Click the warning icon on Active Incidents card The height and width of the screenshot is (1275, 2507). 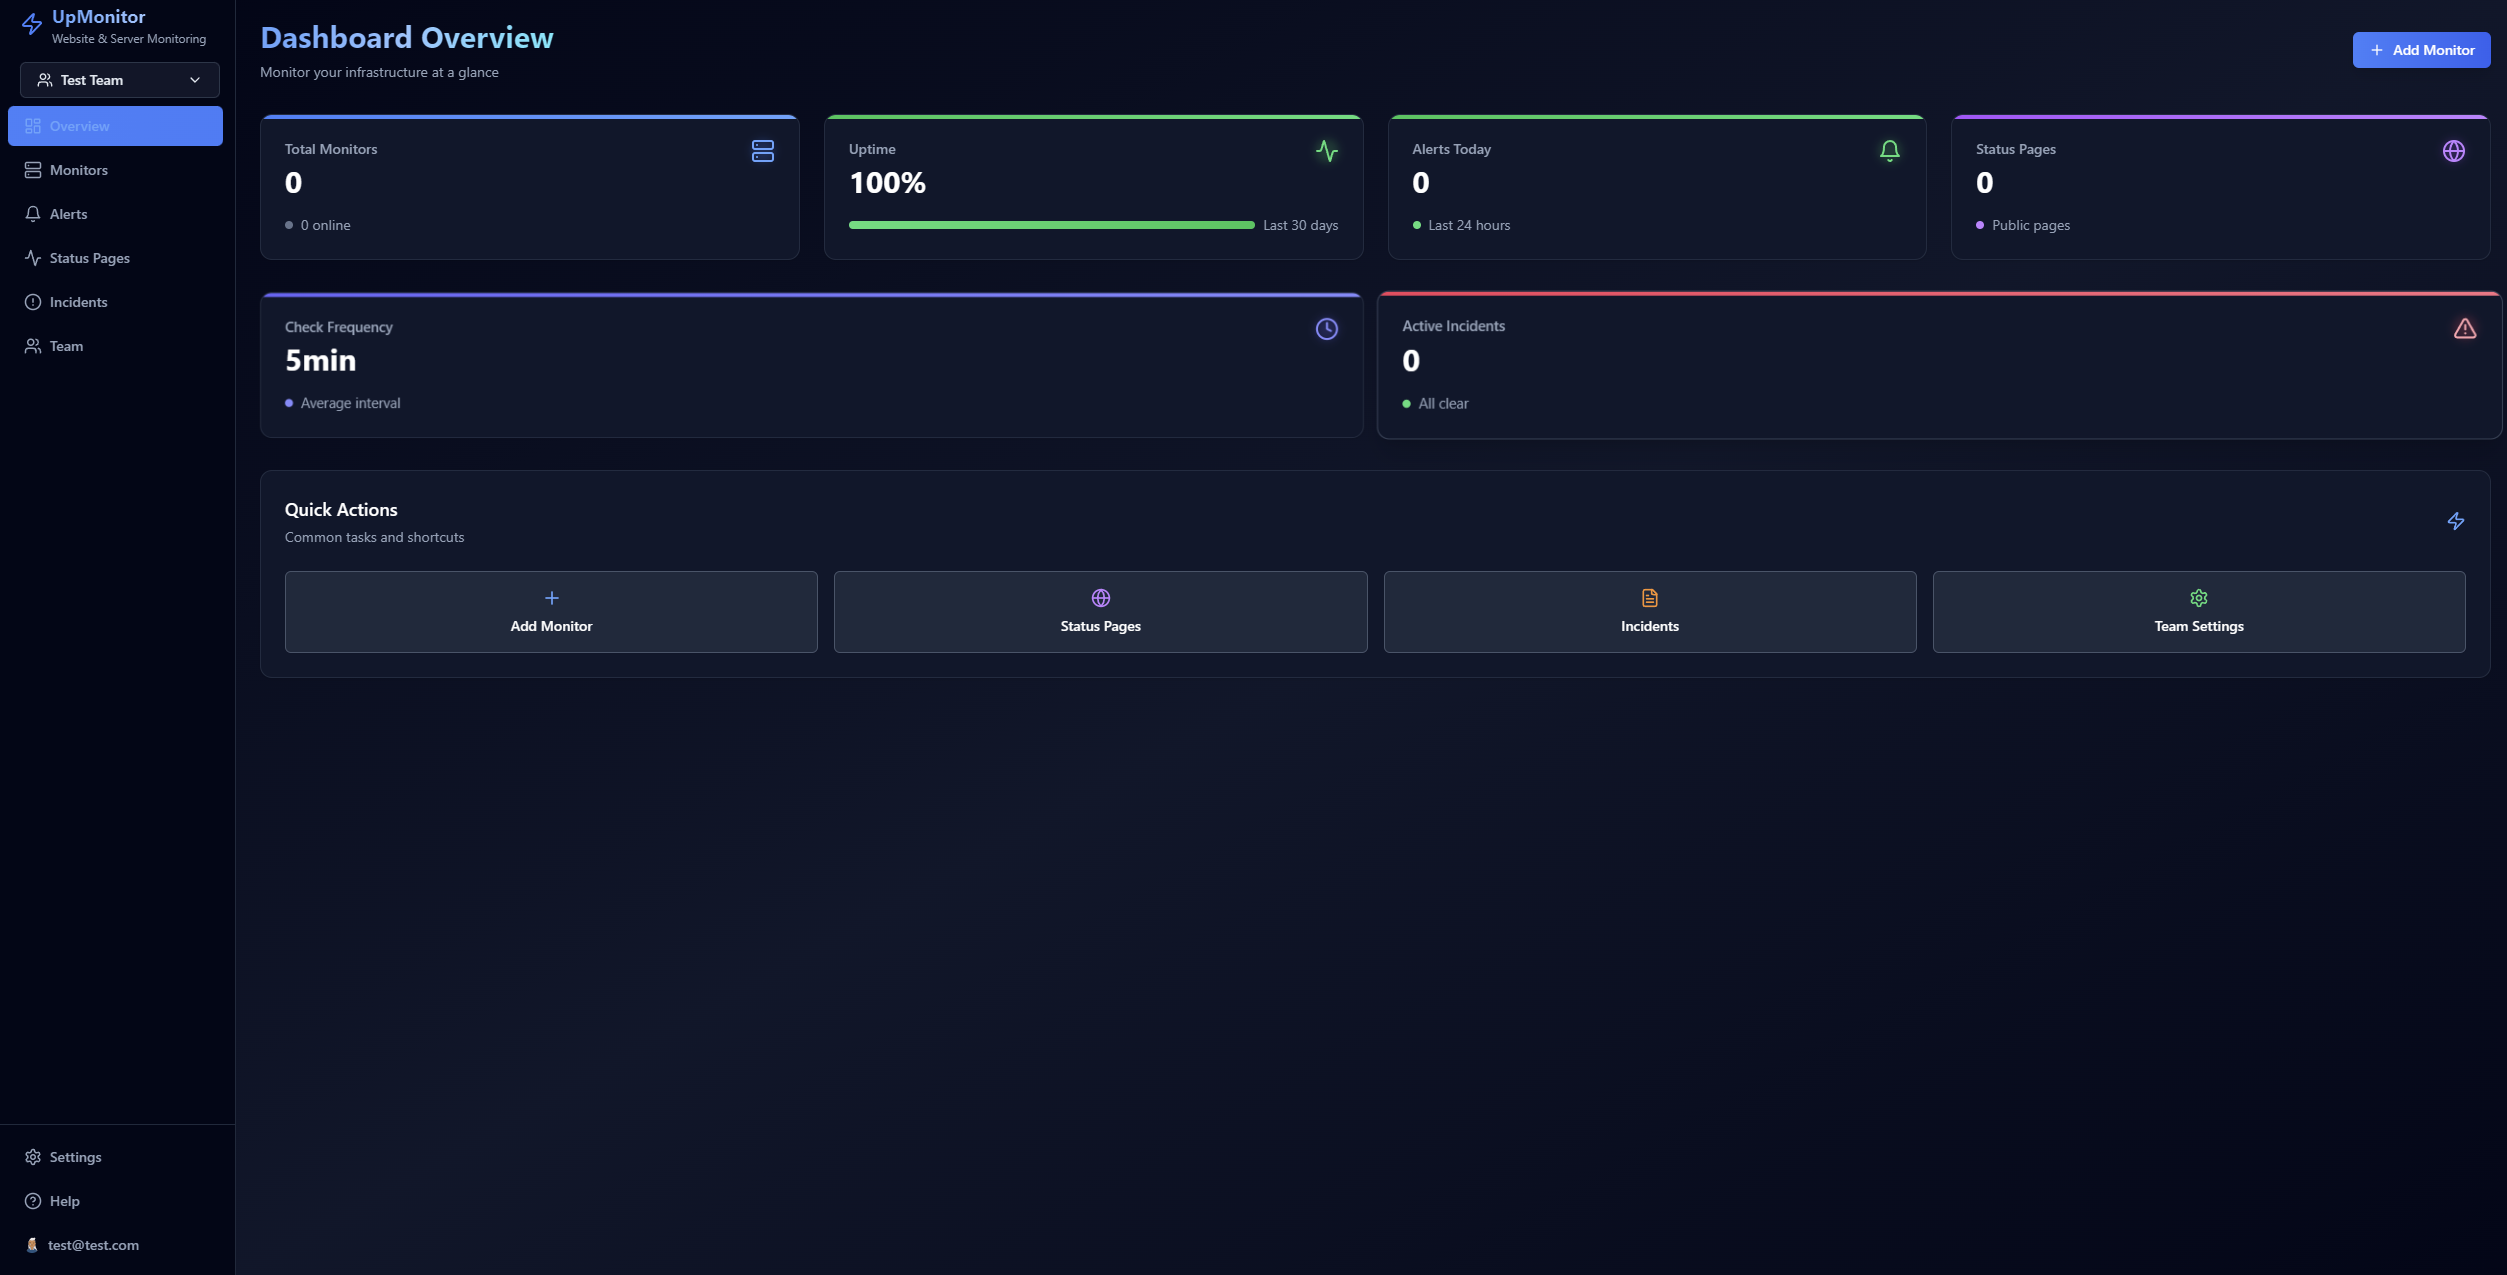tap(2465, 328)
